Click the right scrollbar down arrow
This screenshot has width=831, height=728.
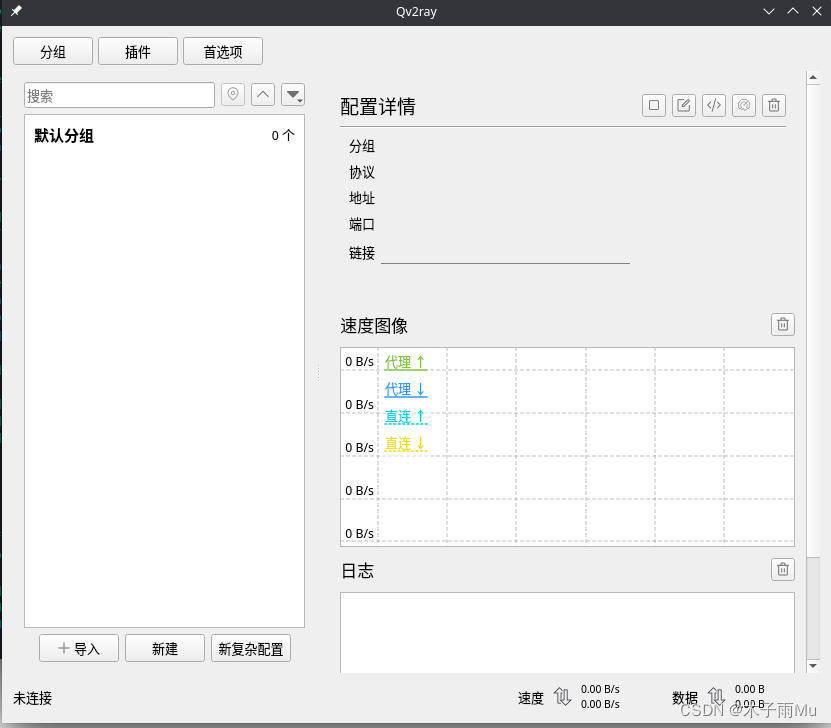(x=813, y=665)
